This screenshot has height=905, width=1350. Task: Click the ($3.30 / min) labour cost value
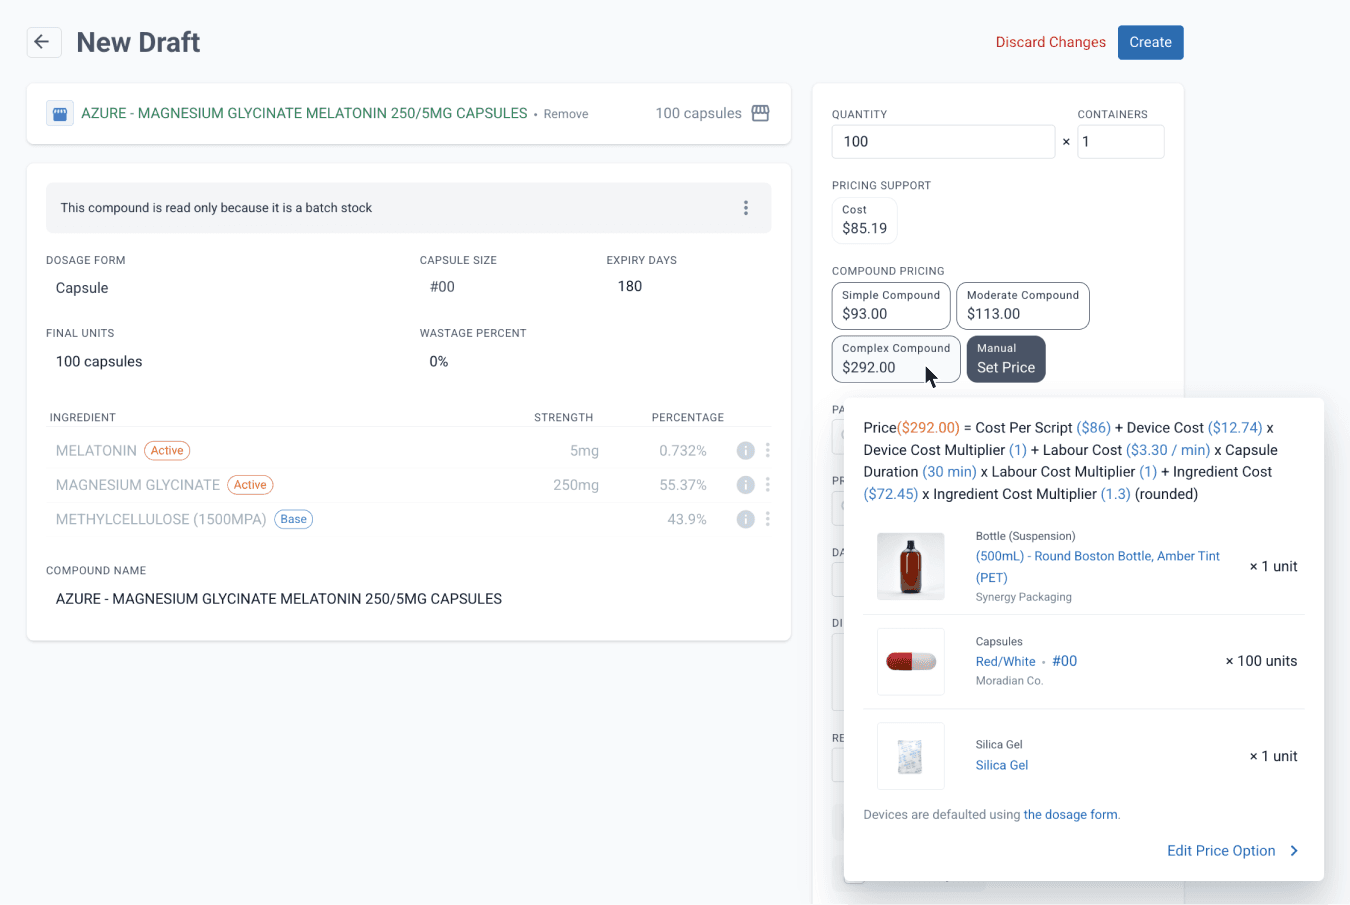pos(1168,450)
